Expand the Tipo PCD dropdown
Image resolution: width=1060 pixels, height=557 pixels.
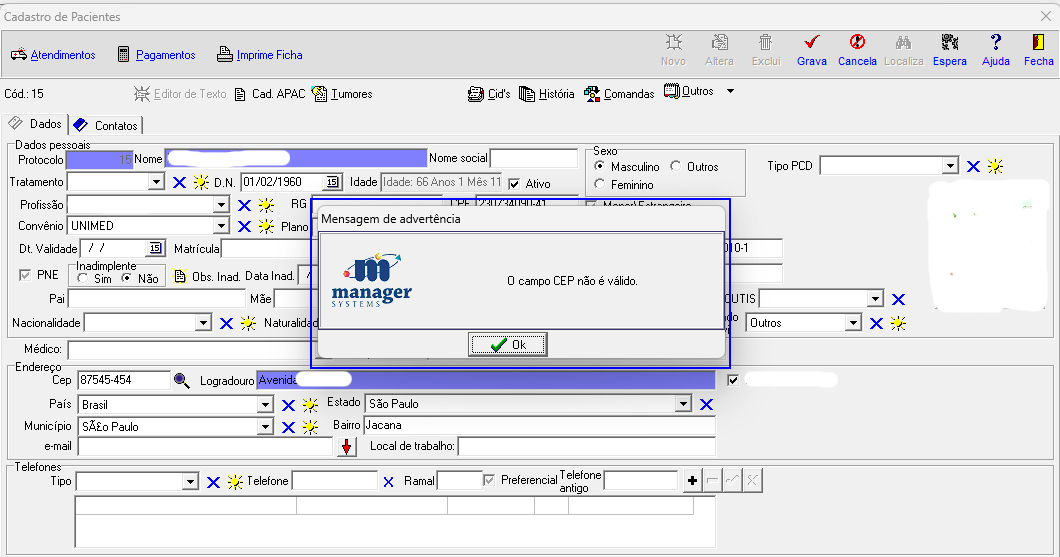click(x=950, y=166)
